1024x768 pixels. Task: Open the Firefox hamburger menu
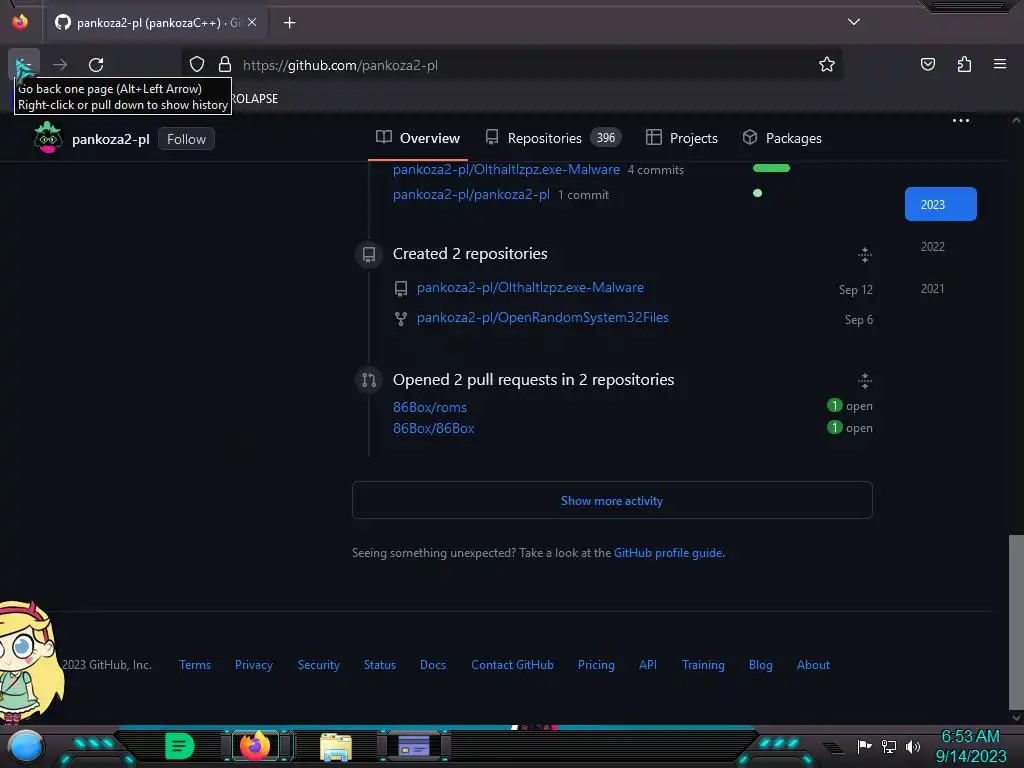(999, 64)
